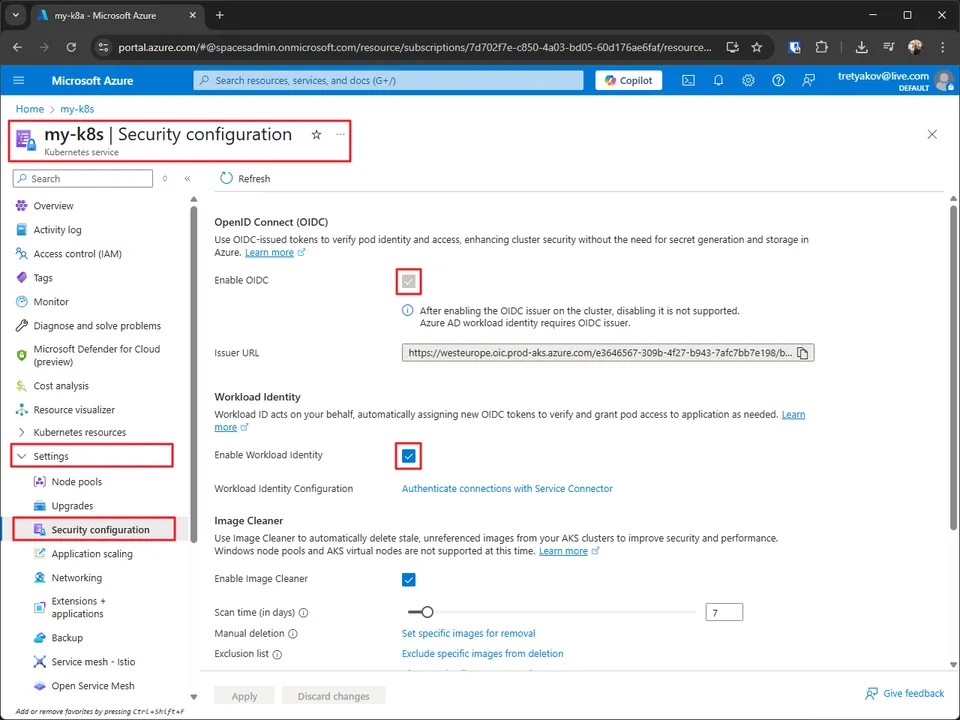Click the info icon next to Exclusion list
This screenshot has width=960, height=720.
tap(277, 654)
